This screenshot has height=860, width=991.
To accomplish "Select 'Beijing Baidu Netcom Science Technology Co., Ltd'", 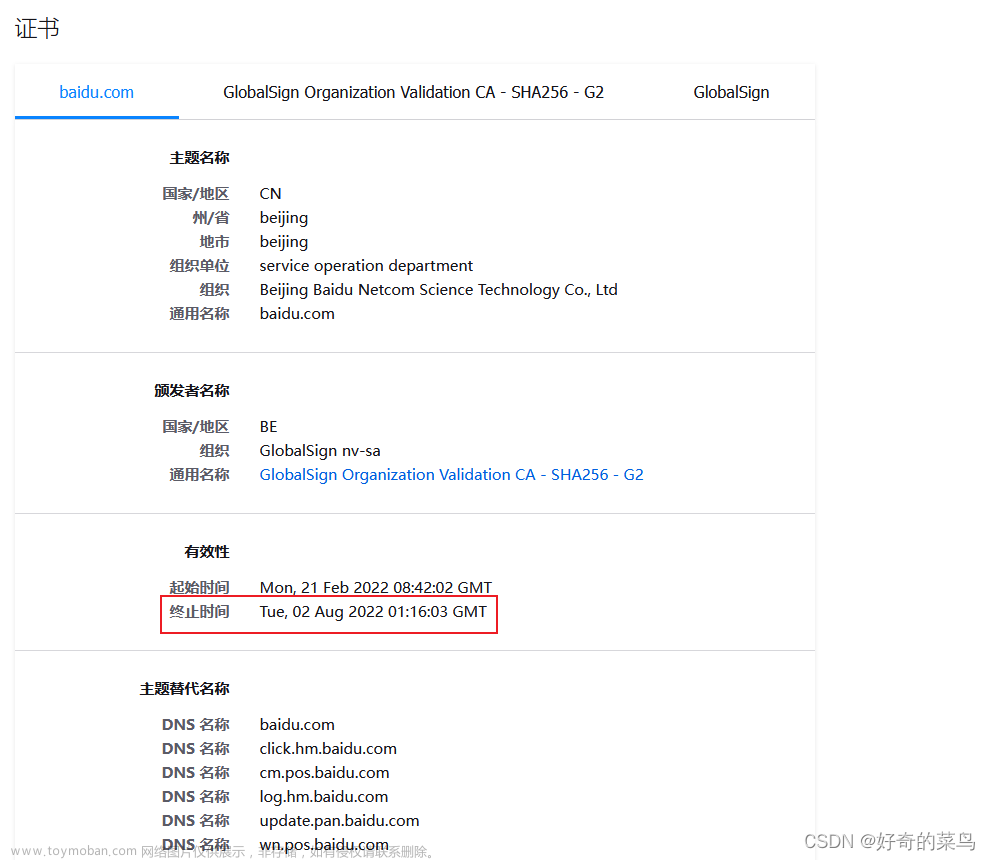I will (x=439, y=290).
